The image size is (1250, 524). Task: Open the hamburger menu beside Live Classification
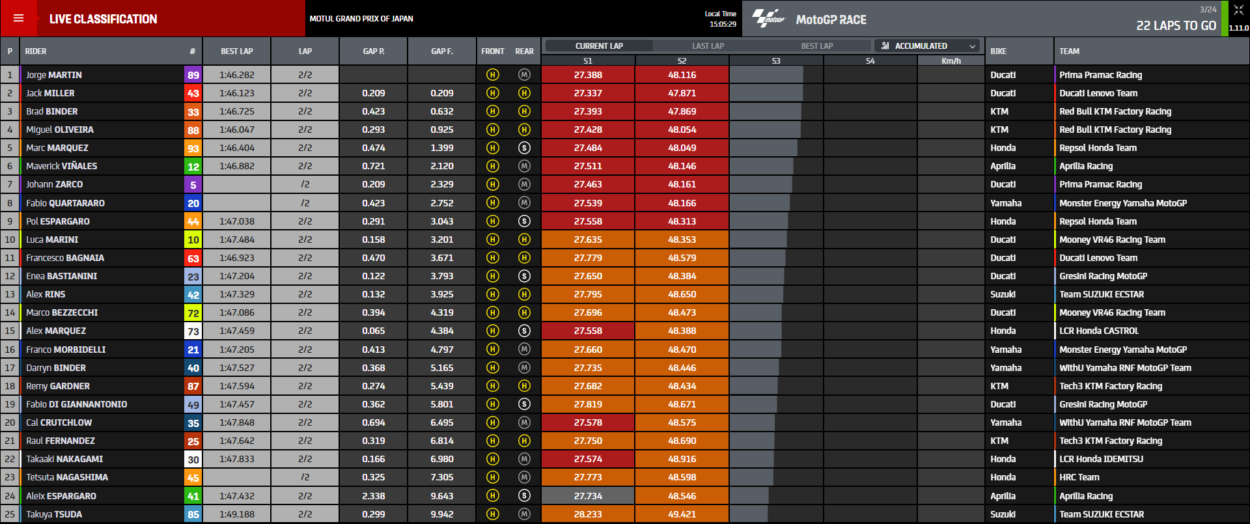(18, 18)
